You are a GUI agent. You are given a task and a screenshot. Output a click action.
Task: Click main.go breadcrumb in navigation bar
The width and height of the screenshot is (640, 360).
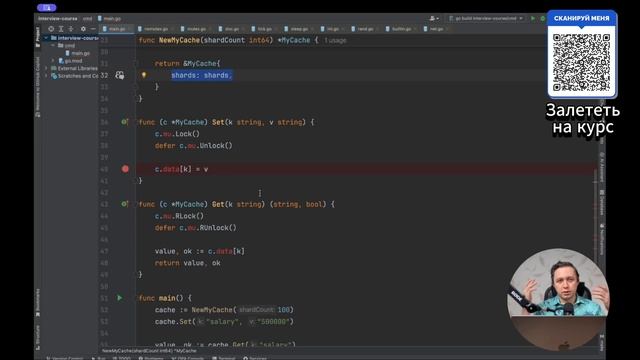click(109, 18)
